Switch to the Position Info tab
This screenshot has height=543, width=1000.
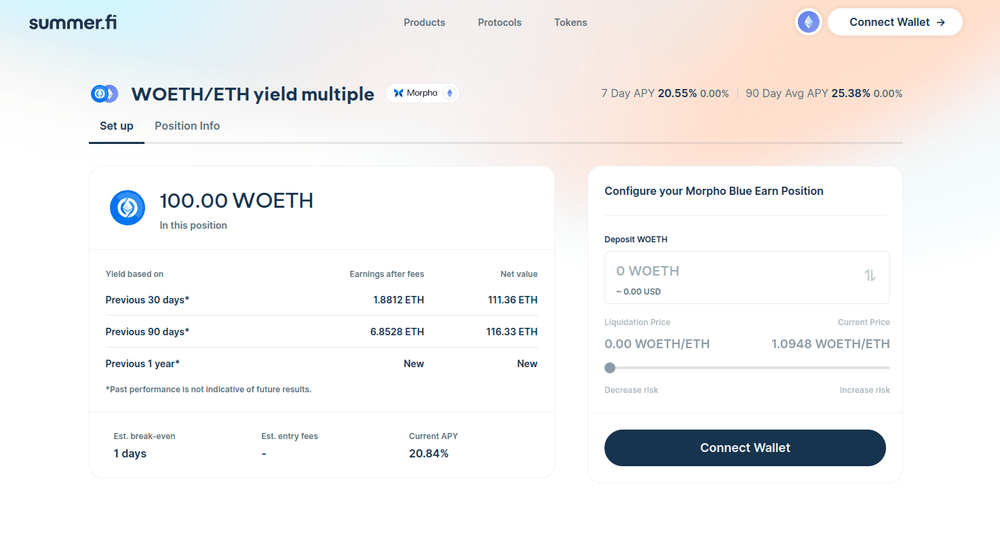pos(187,126)
